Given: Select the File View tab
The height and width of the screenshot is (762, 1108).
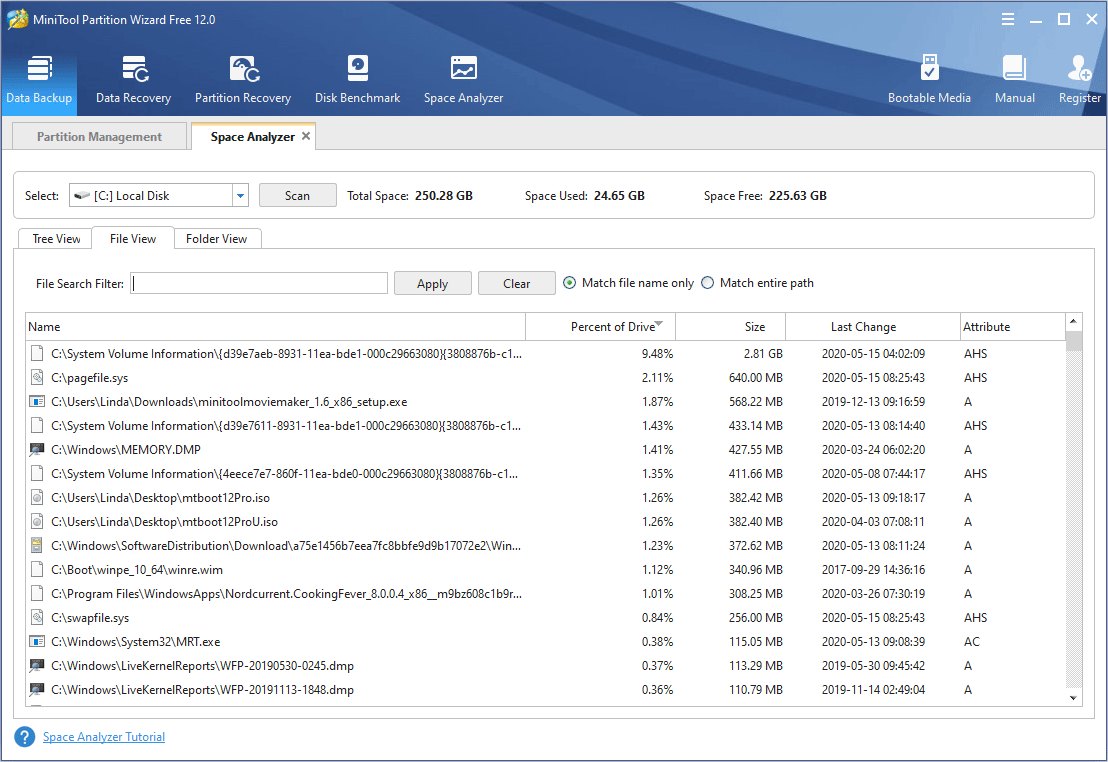Looking at the screenshot, I should pyautogui.click(x=133, y=239).
